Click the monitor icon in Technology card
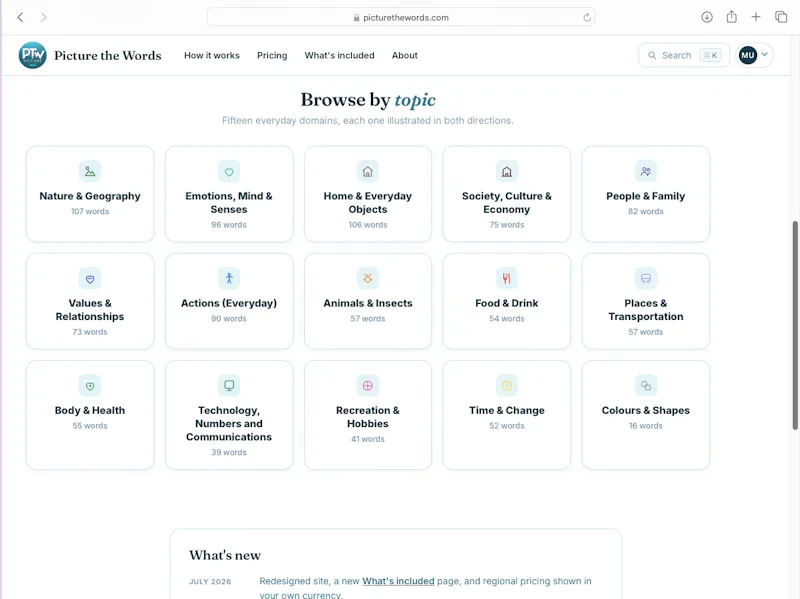The height and width of the screenshot is (599, 800). coord(229,386)
